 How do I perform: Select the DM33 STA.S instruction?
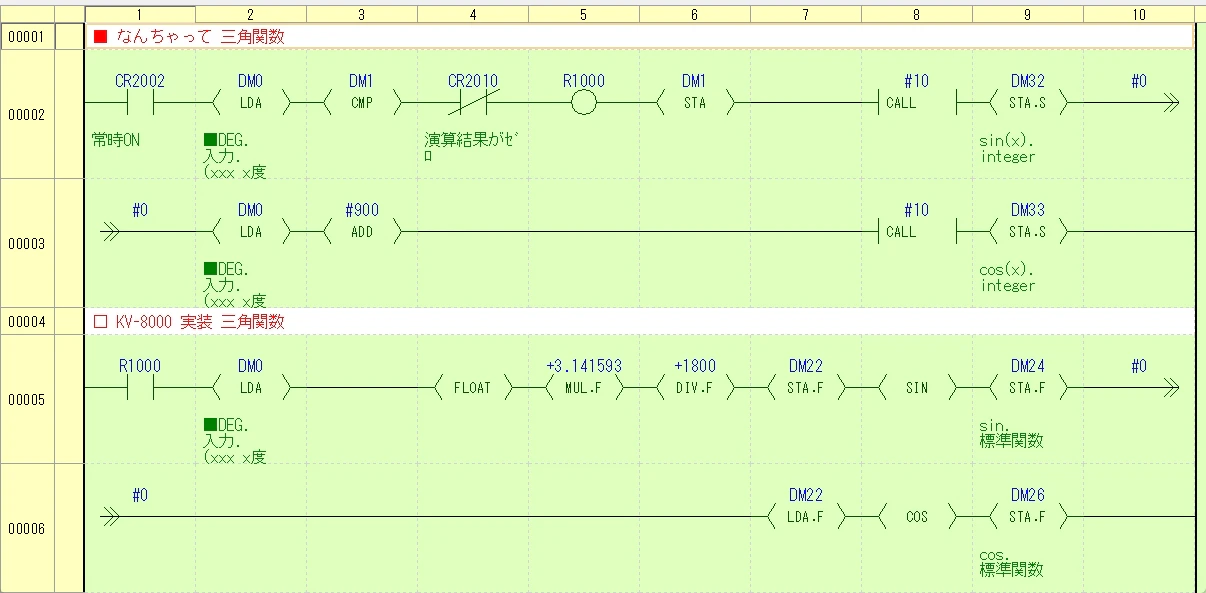tap(1028, 232)
